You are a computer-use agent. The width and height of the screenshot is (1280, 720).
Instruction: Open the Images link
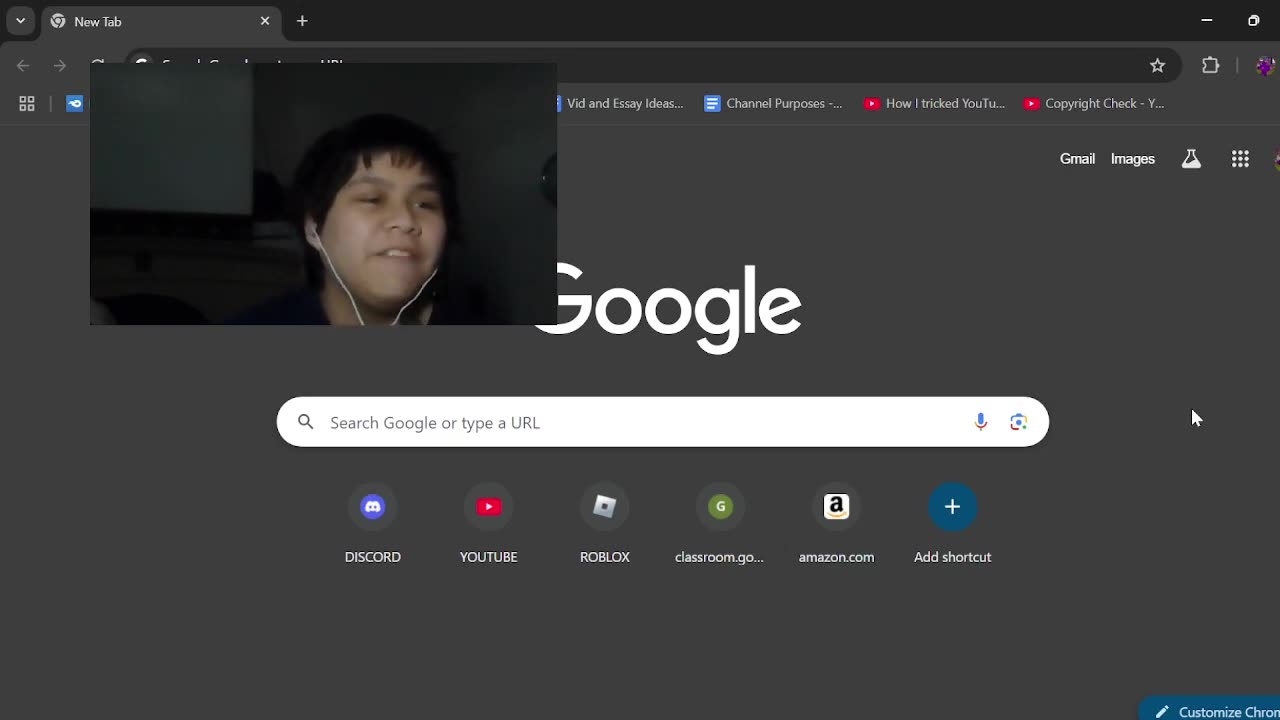(x=1133, y=159)
